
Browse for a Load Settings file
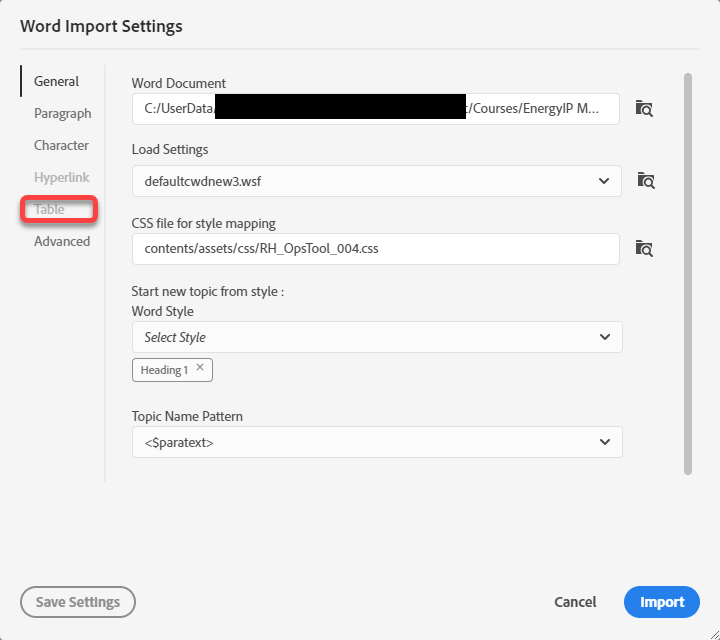[x=646, y=180]
